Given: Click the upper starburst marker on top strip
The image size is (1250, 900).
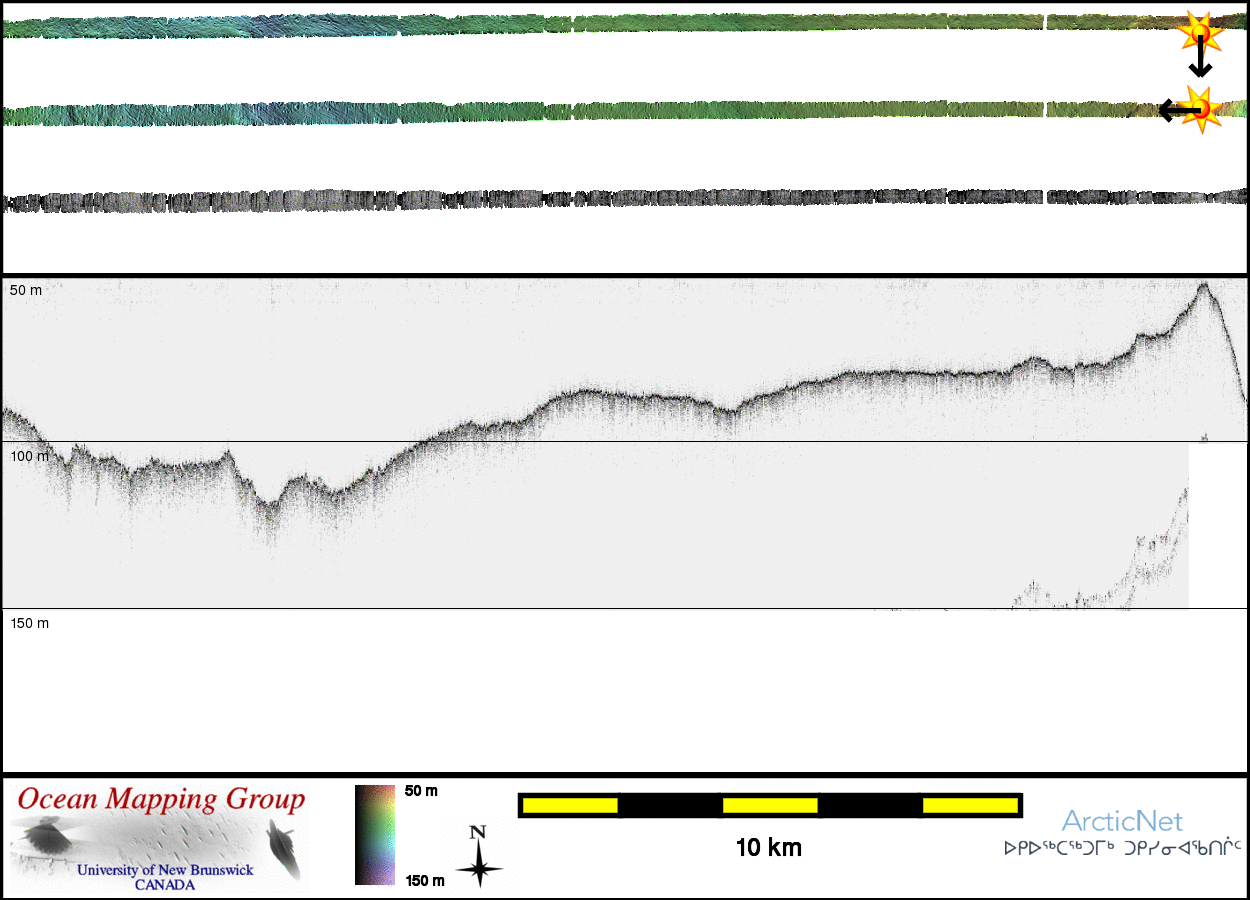Looking at the screenshot, I should (x=1199, y=33).
